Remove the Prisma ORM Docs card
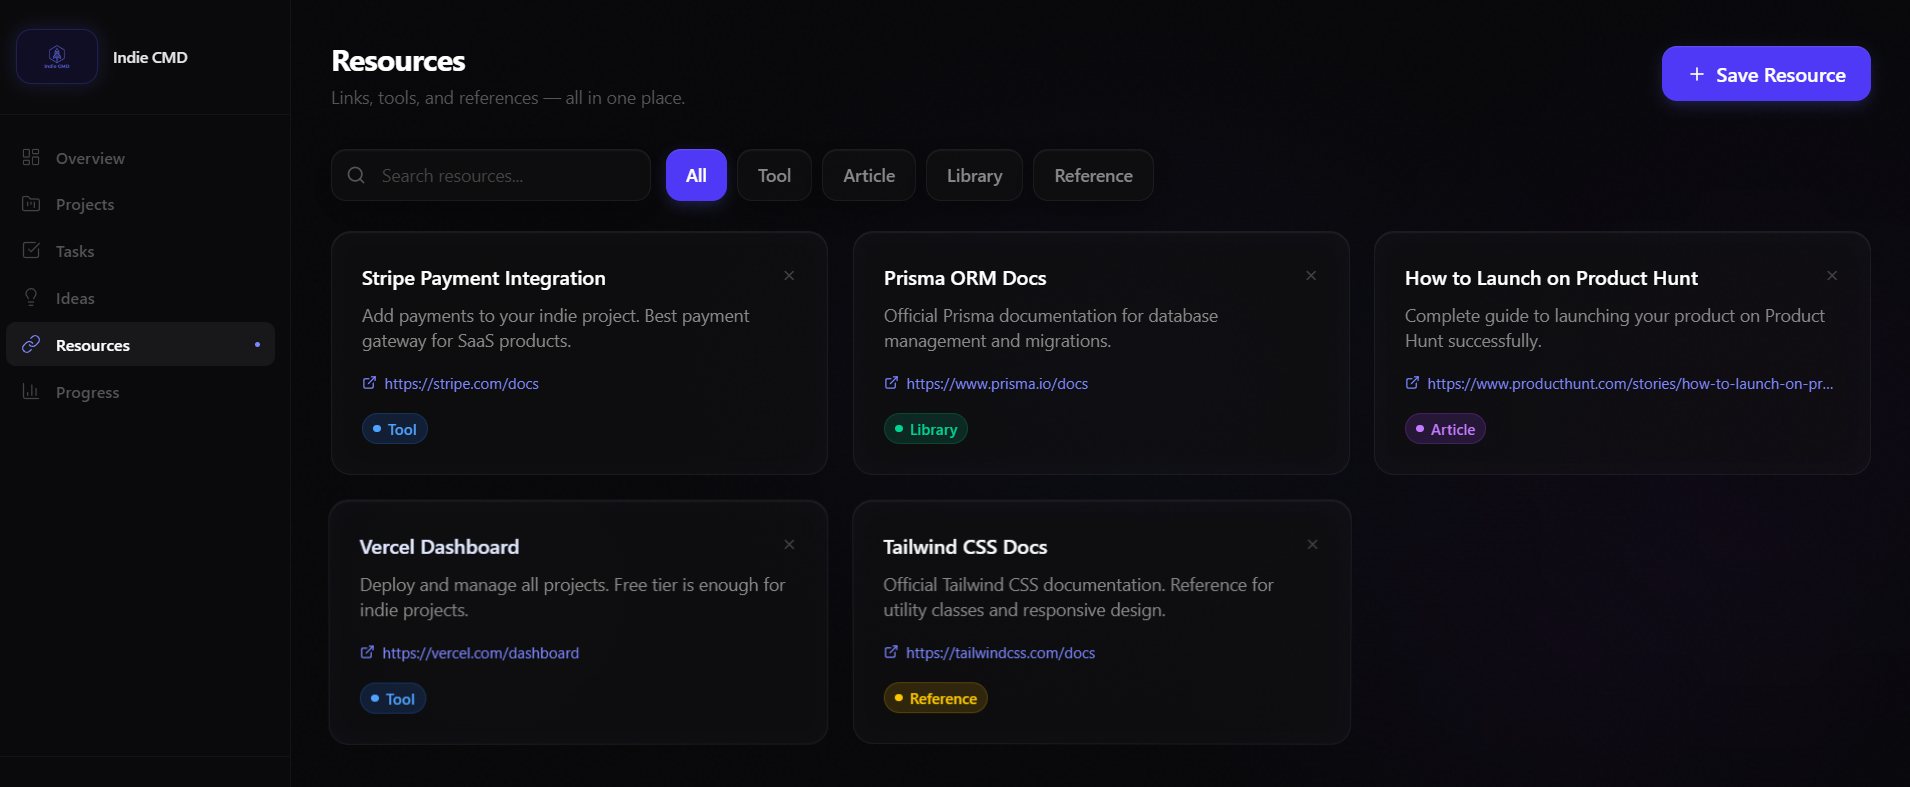 coord(1311,275)
